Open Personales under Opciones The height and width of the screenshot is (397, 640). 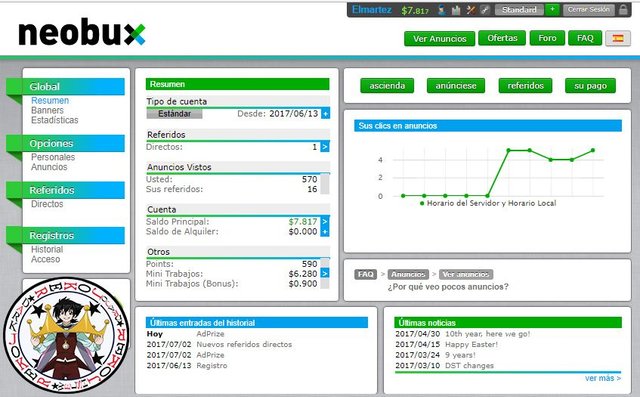[x=53, y=157]
